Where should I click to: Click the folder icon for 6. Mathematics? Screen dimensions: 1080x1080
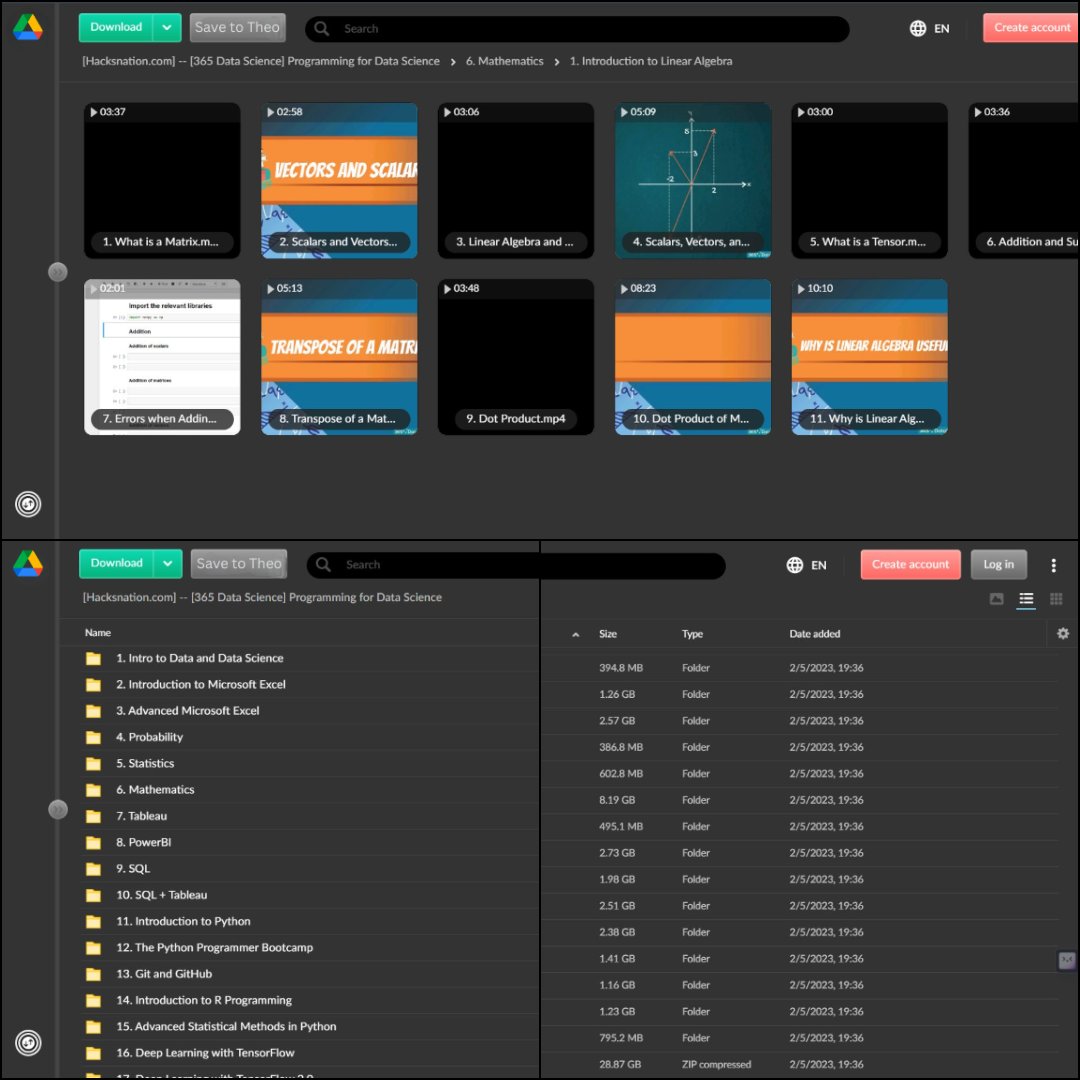coord(93,790)
